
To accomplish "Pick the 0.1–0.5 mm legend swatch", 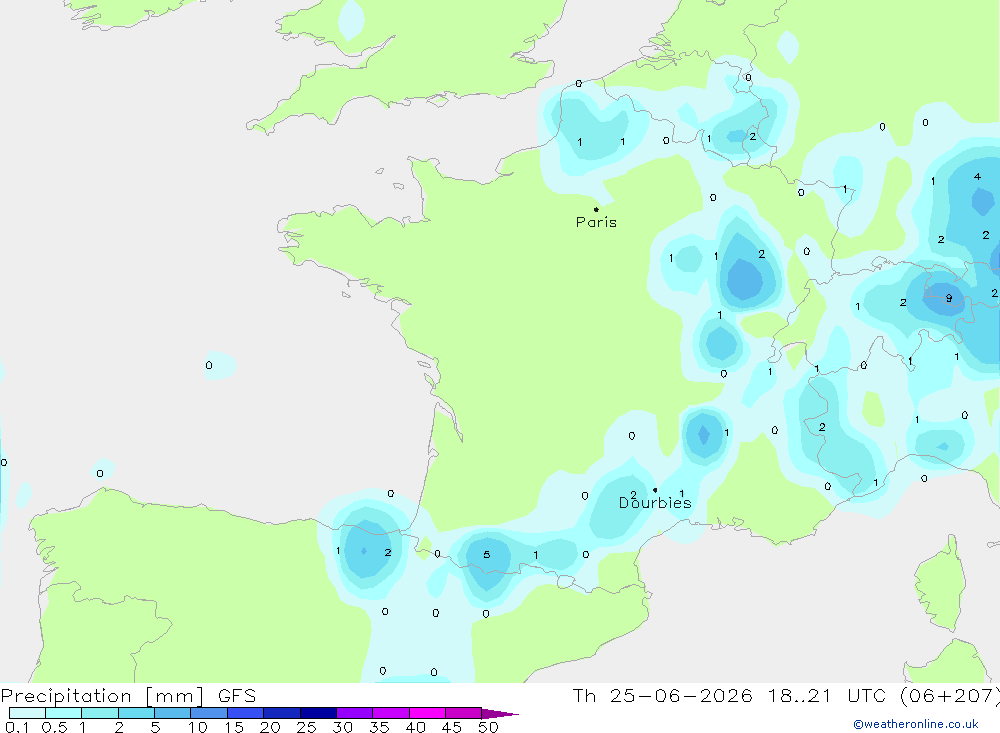I will click(x=27, y=713).
